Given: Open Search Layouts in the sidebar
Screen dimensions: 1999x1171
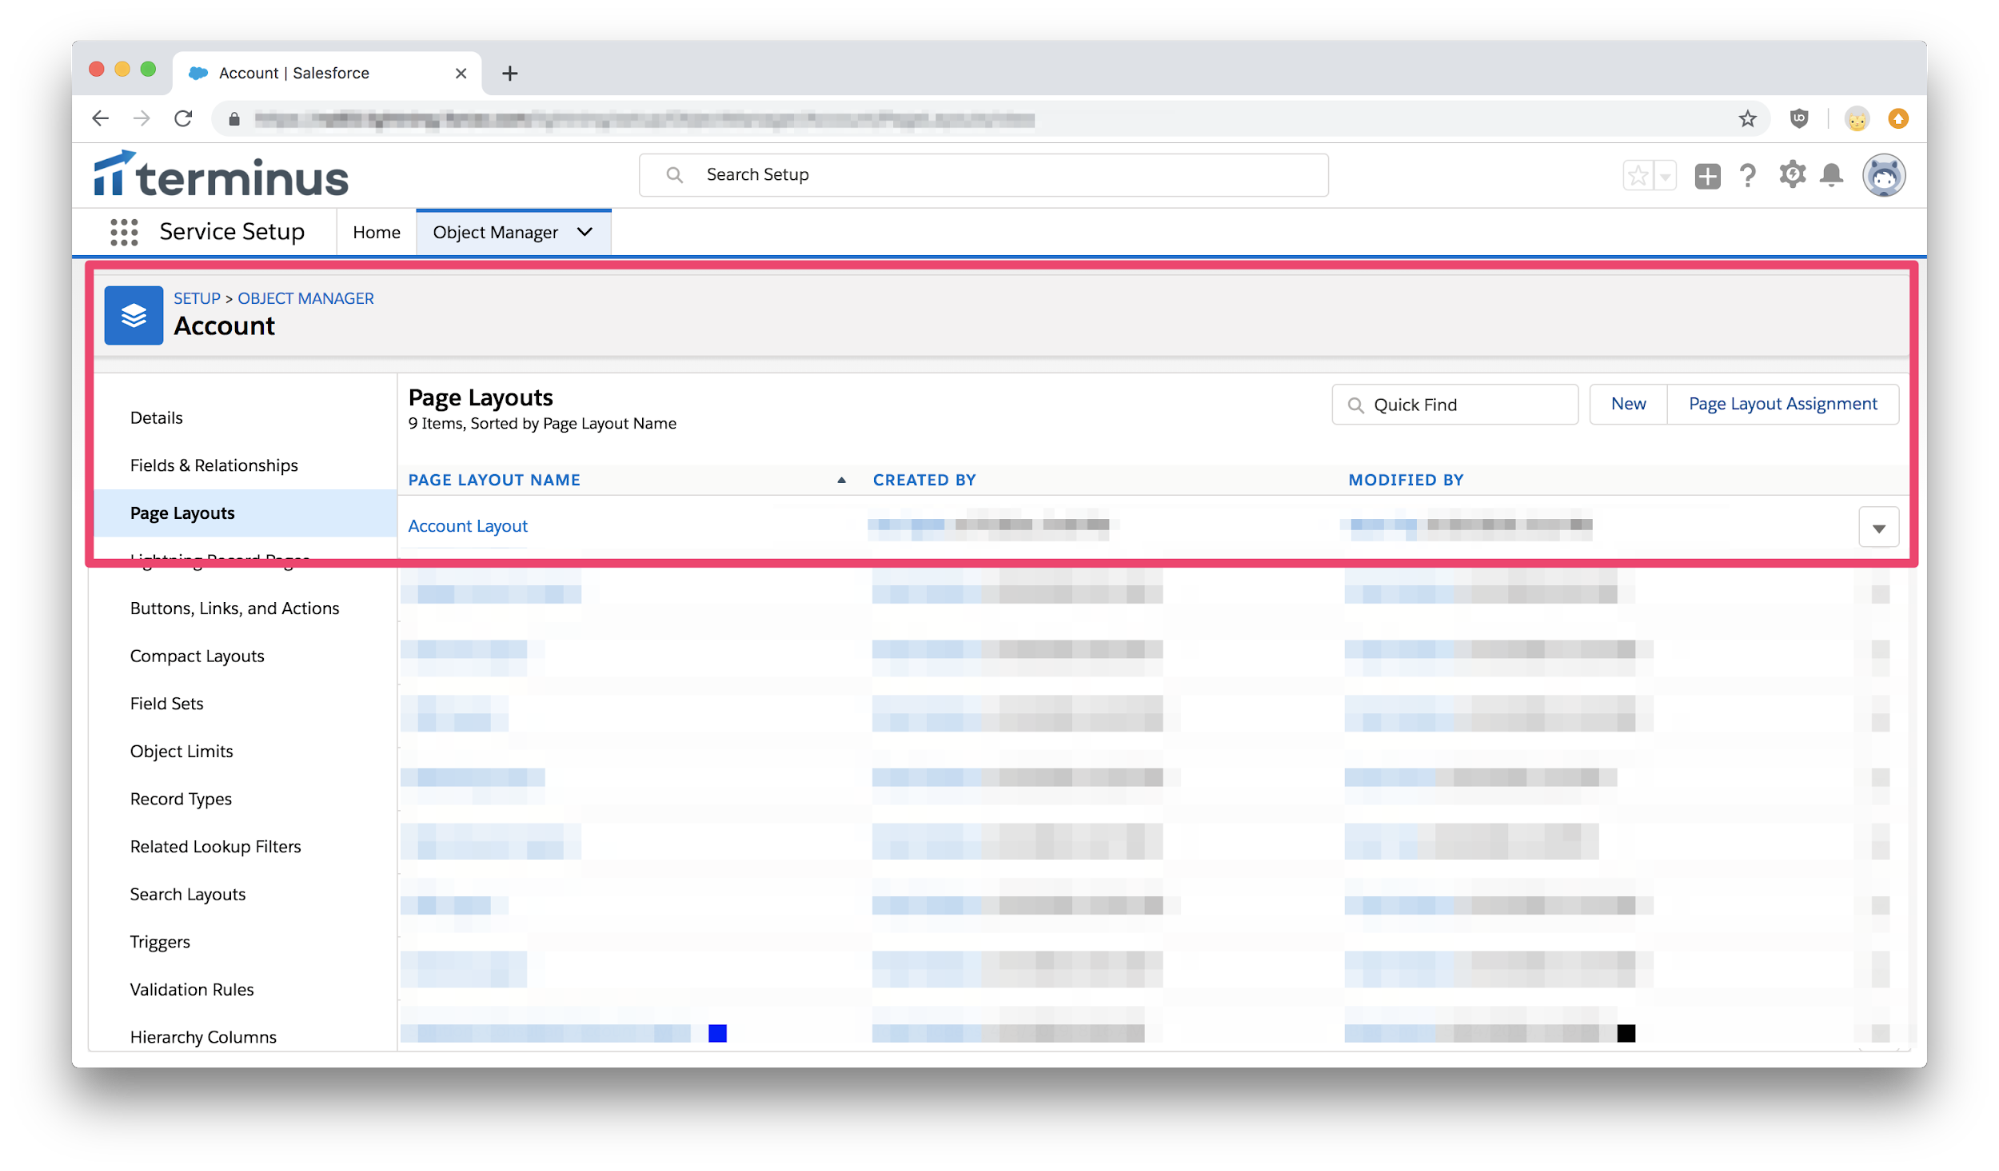Looking at the screenshot, I should (188, 894).
